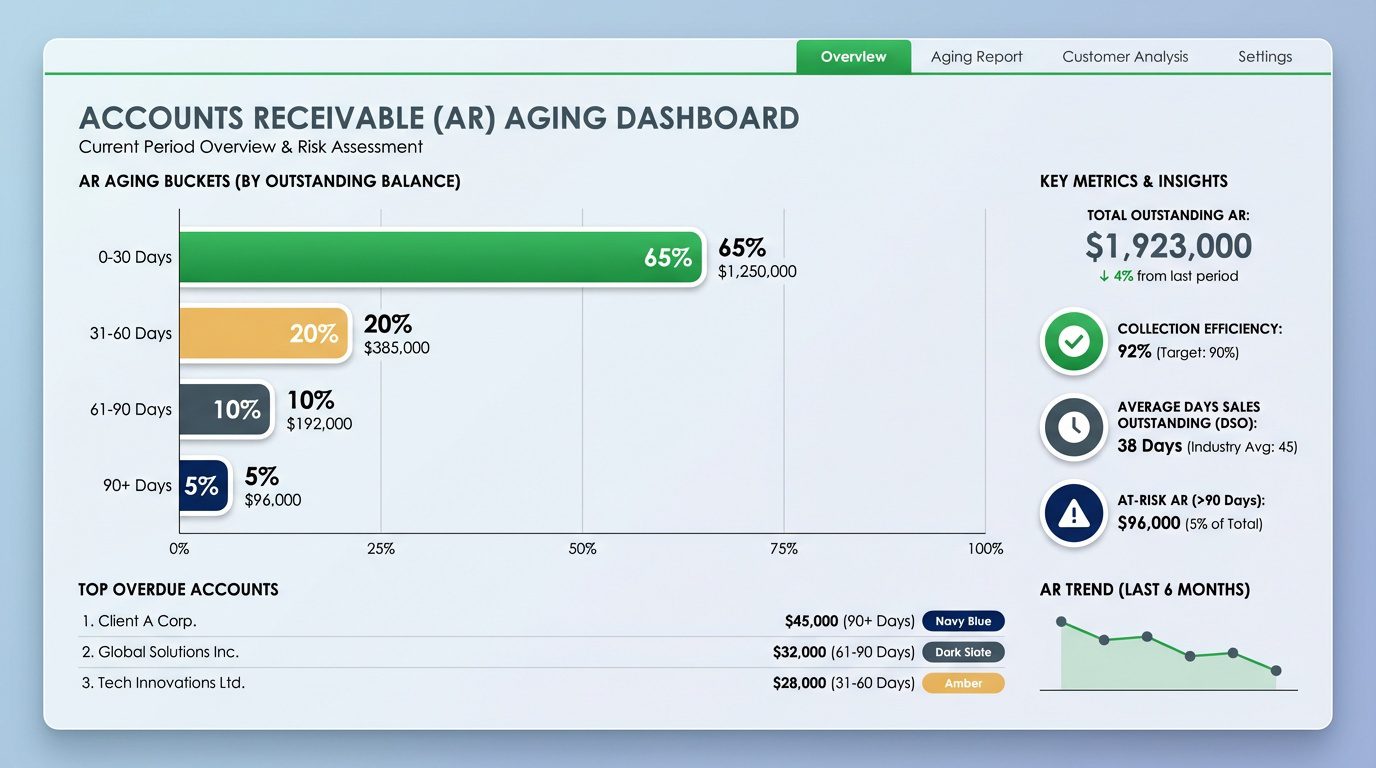
Task: Select Client A Corp overdue account entry
Action: click(x=146, y=621)
